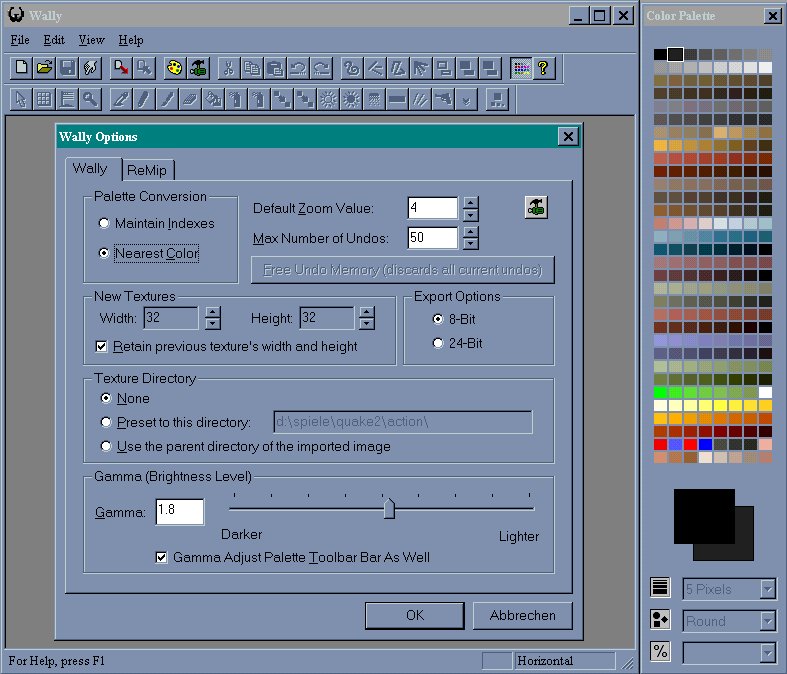Click the Abbrechen button

pos(522,616)
